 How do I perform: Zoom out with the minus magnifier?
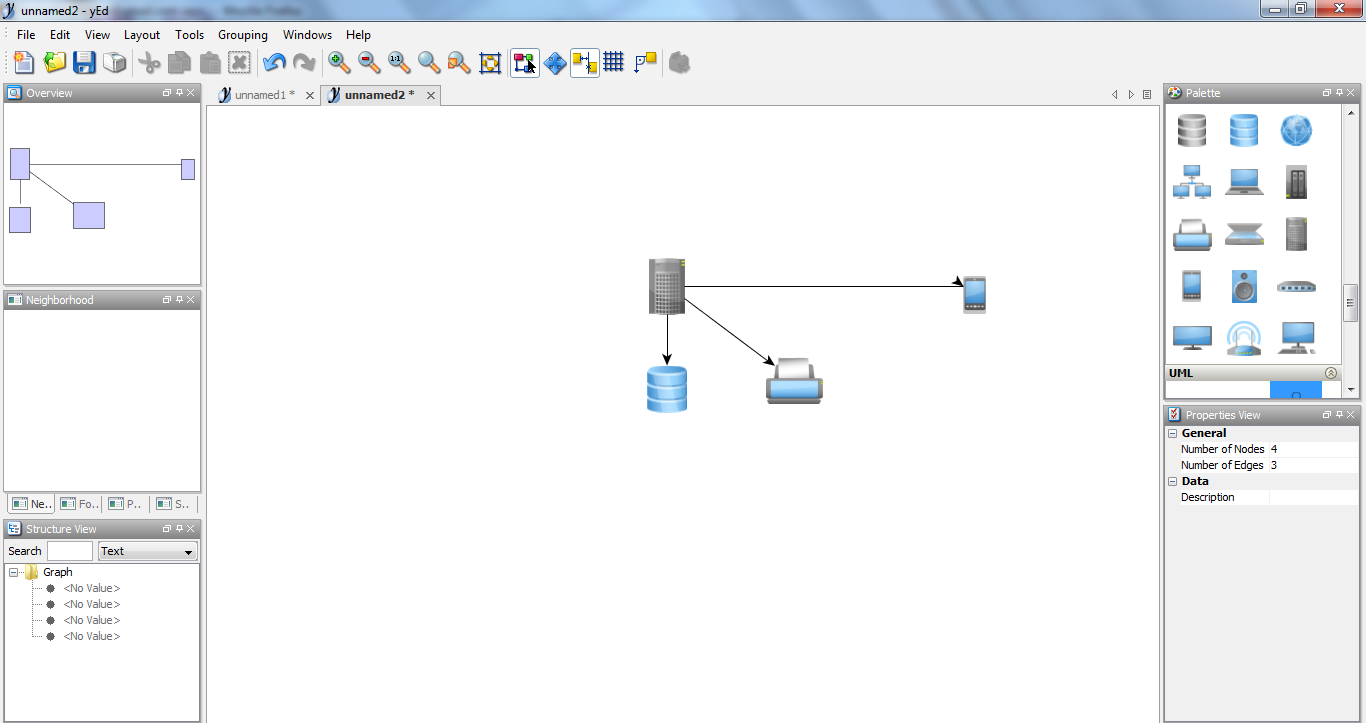coord(370,63)
